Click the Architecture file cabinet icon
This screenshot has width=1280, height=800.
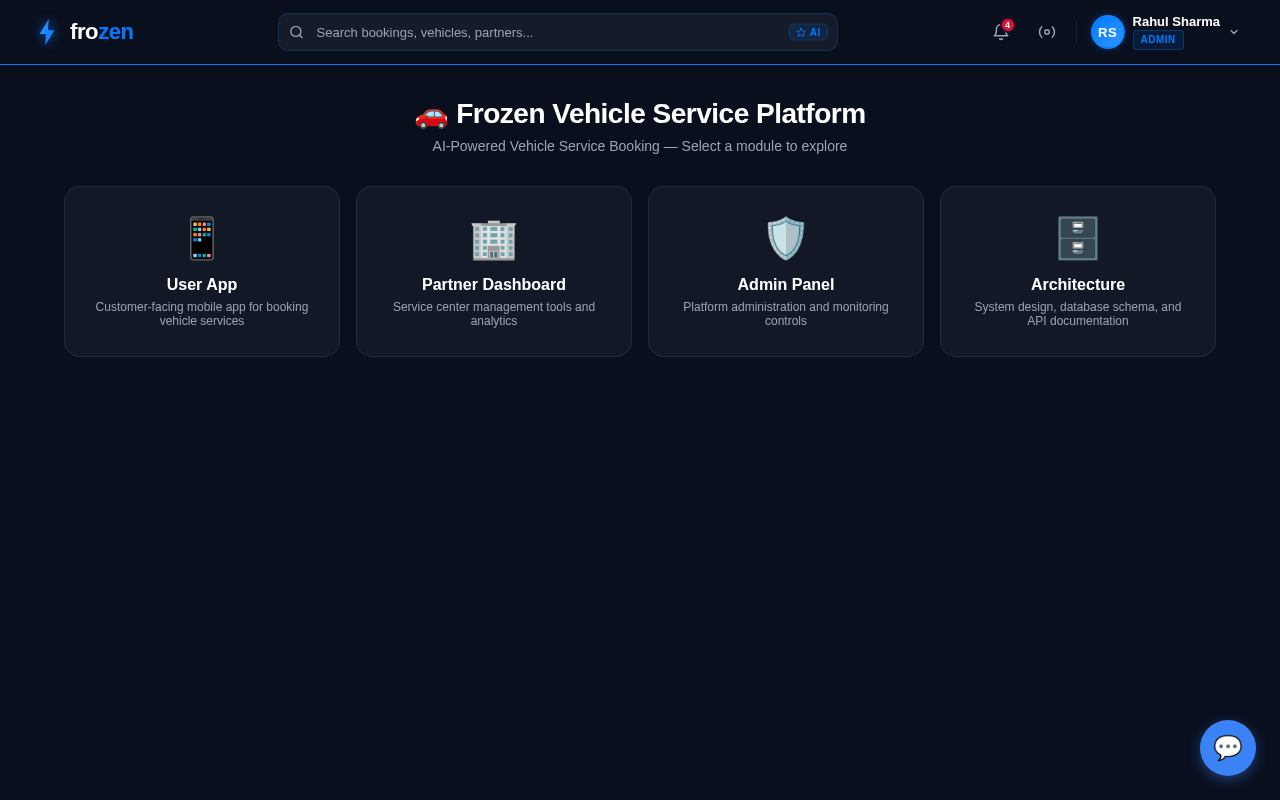coord(1077,238)
